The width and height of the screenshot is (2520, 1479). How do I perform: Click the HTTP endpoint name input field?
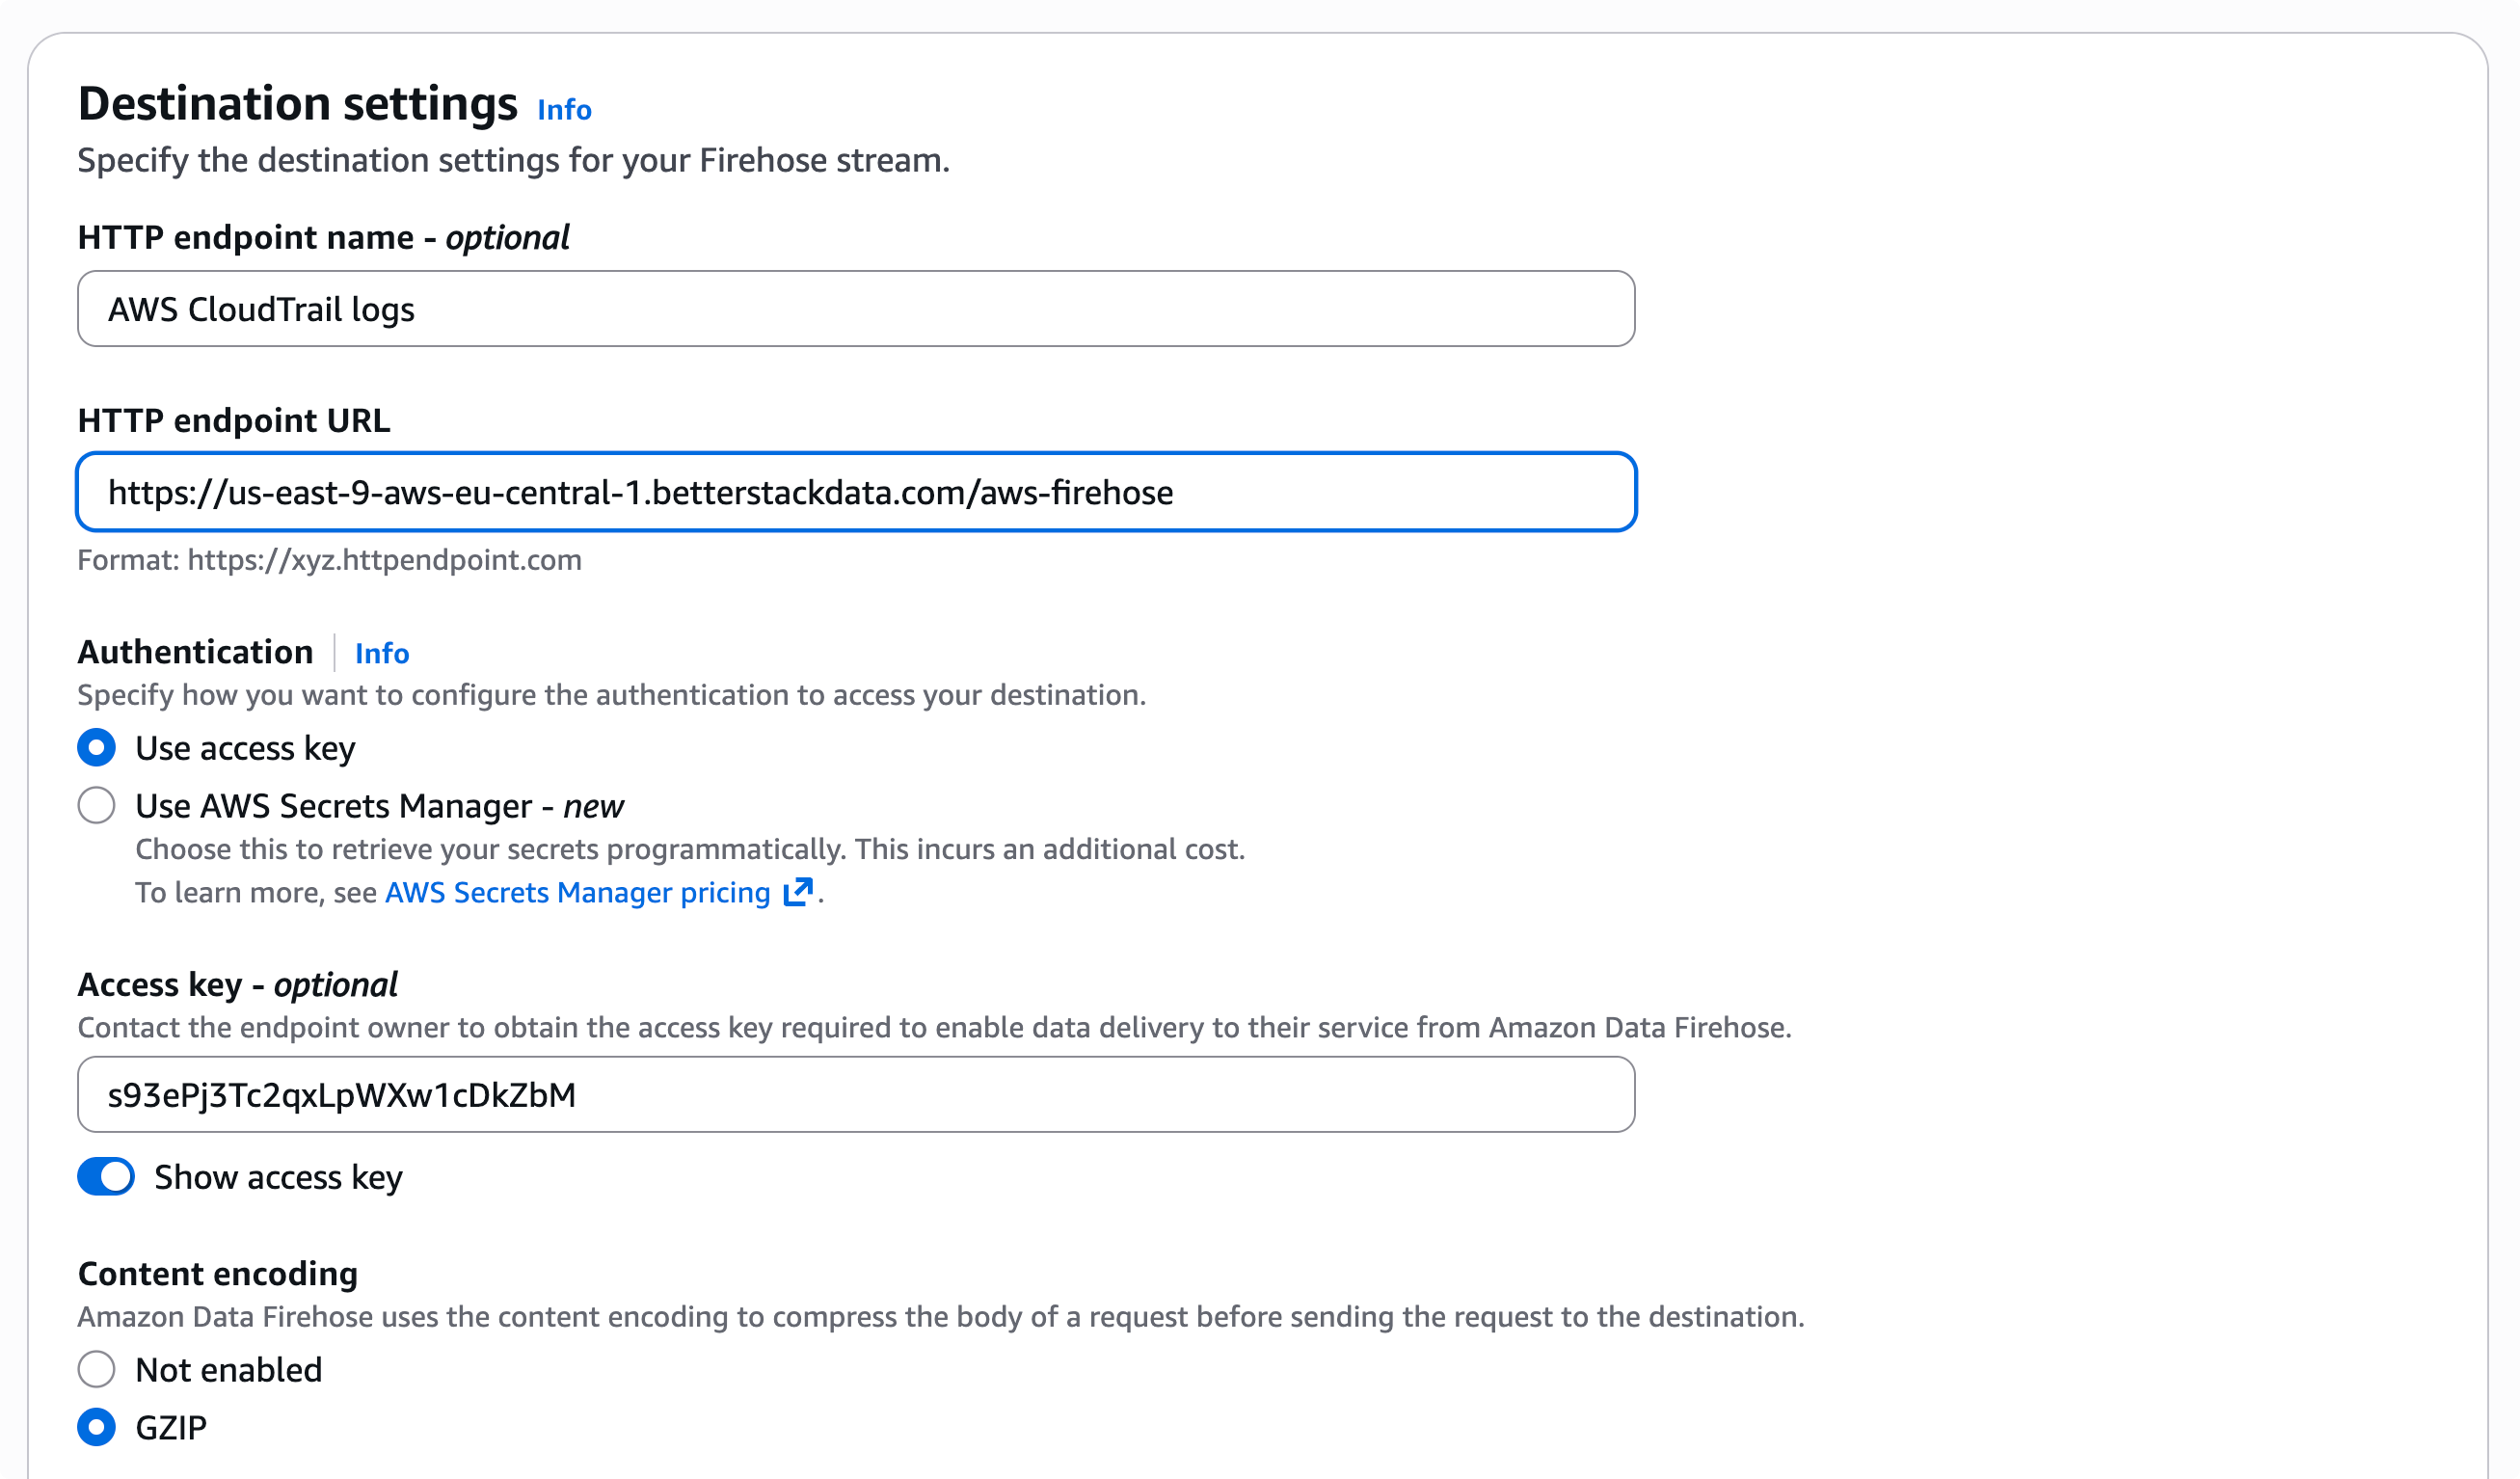[x=855, y=308]
